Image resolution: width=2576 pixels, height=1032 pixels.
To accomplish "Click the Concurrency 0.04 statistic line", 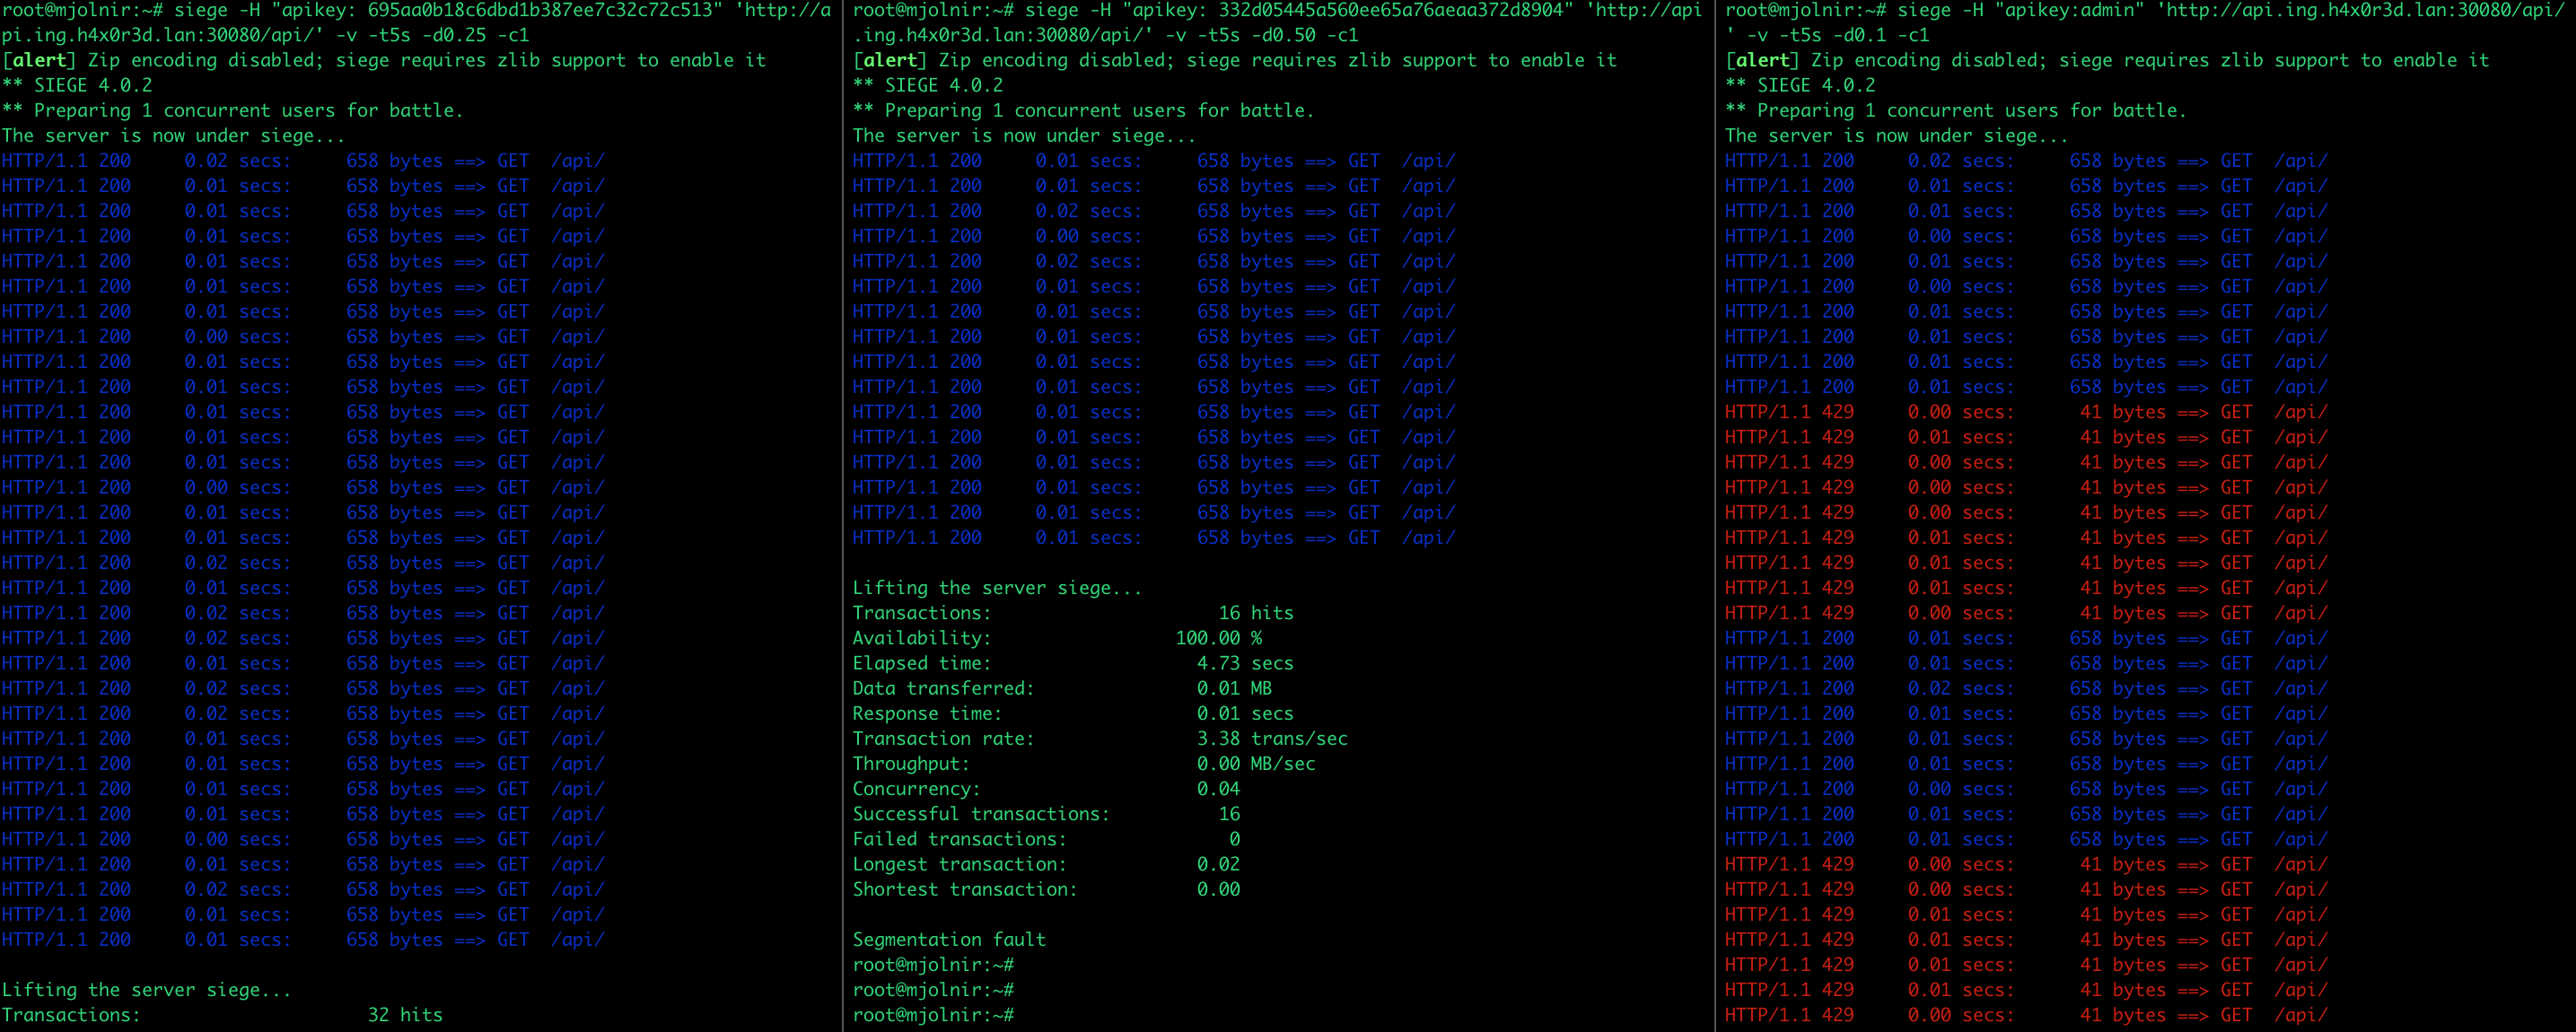I will pyautogui.click(x=1046, y=788).
